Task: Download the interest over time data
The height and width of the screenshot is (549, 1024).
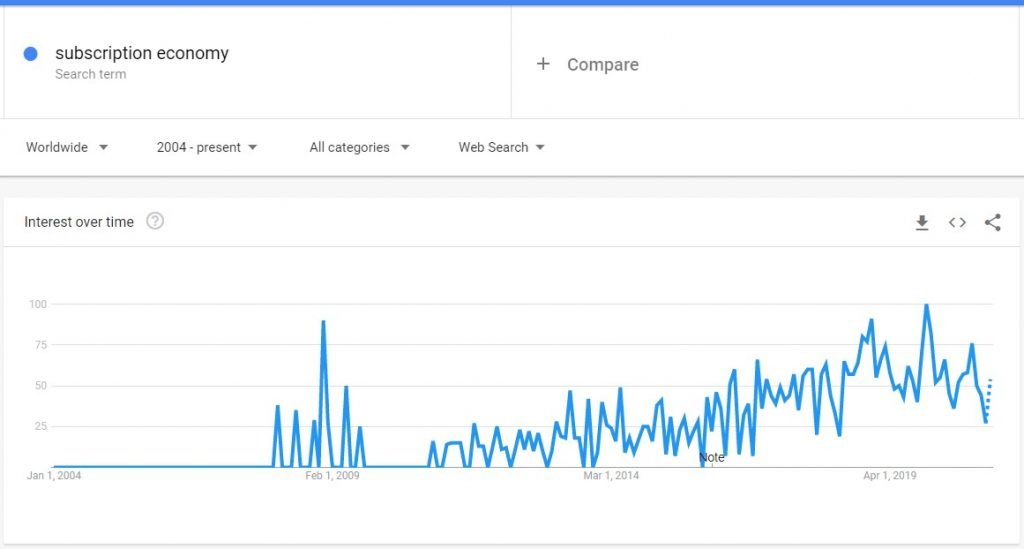Action: click(x=921, y=223)
